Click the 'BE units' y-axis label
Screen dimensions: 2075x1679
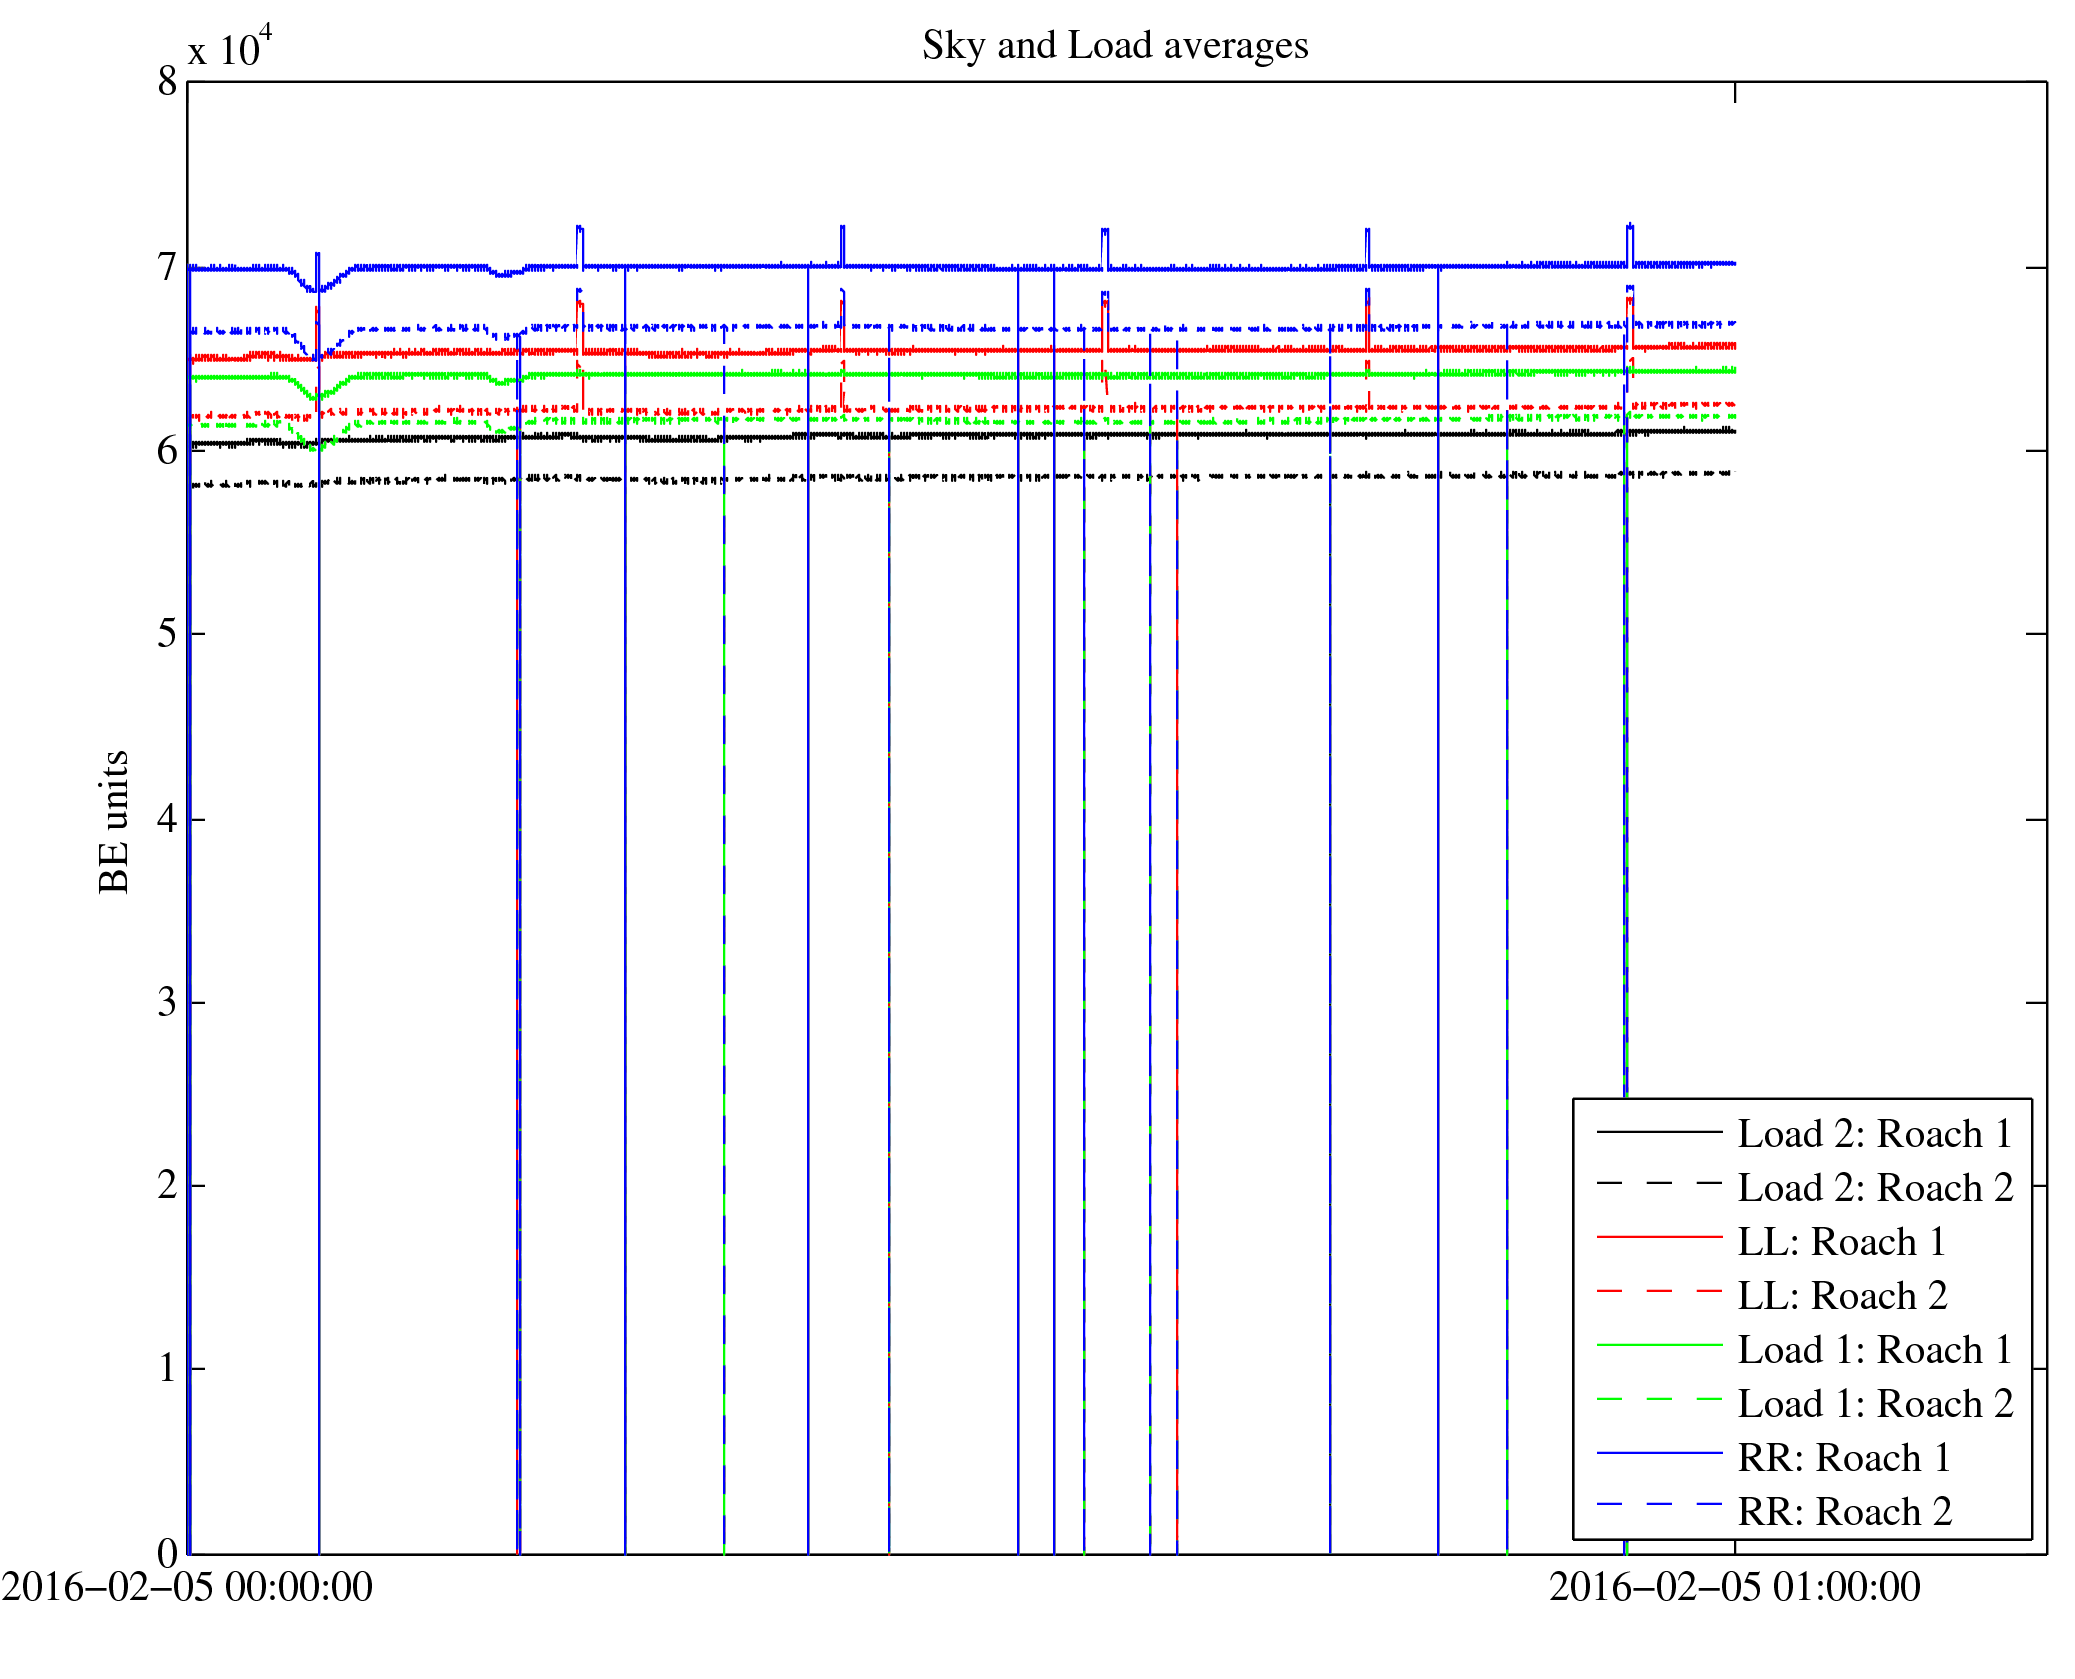coord(114,821)
